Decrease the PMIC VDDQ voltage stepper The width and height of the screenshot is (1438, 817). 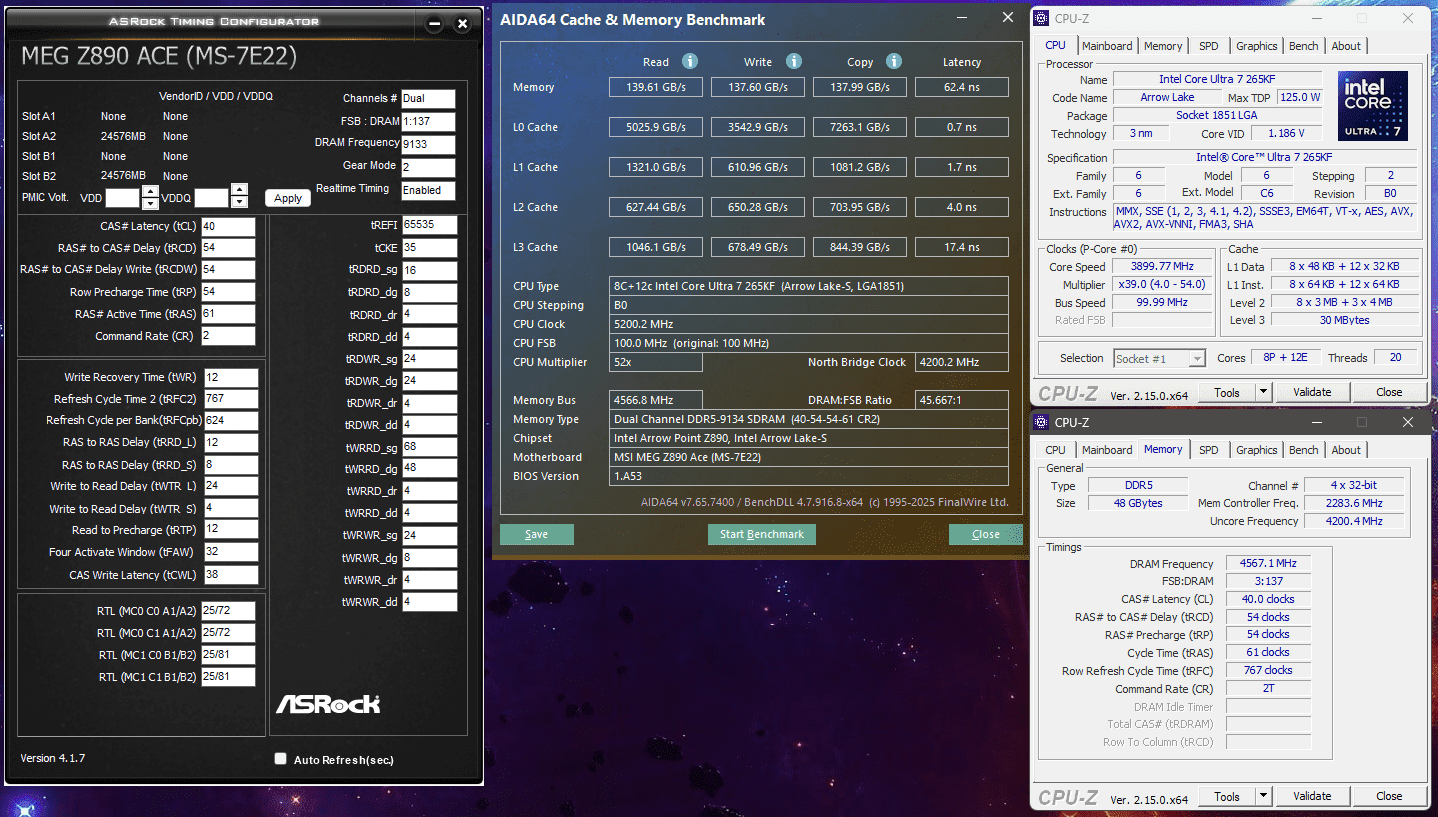pos(239,202)
